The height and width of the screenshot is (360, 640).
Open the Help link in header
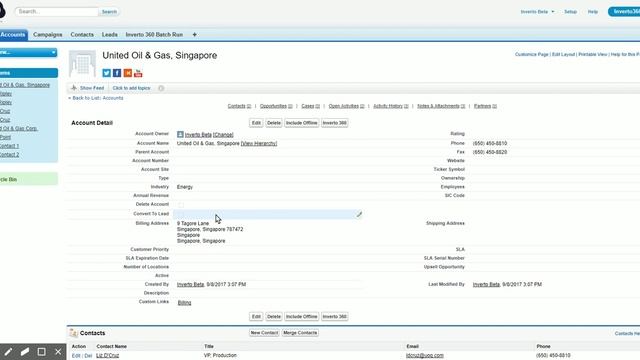click(593, 12)
